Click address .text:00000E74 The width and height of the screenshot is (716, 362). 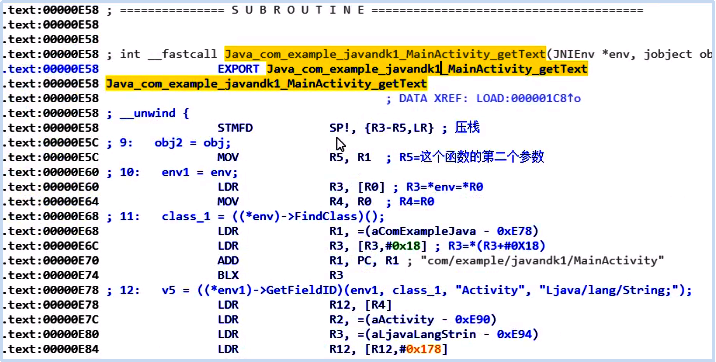pyautogui.click(x=51, y=275)
